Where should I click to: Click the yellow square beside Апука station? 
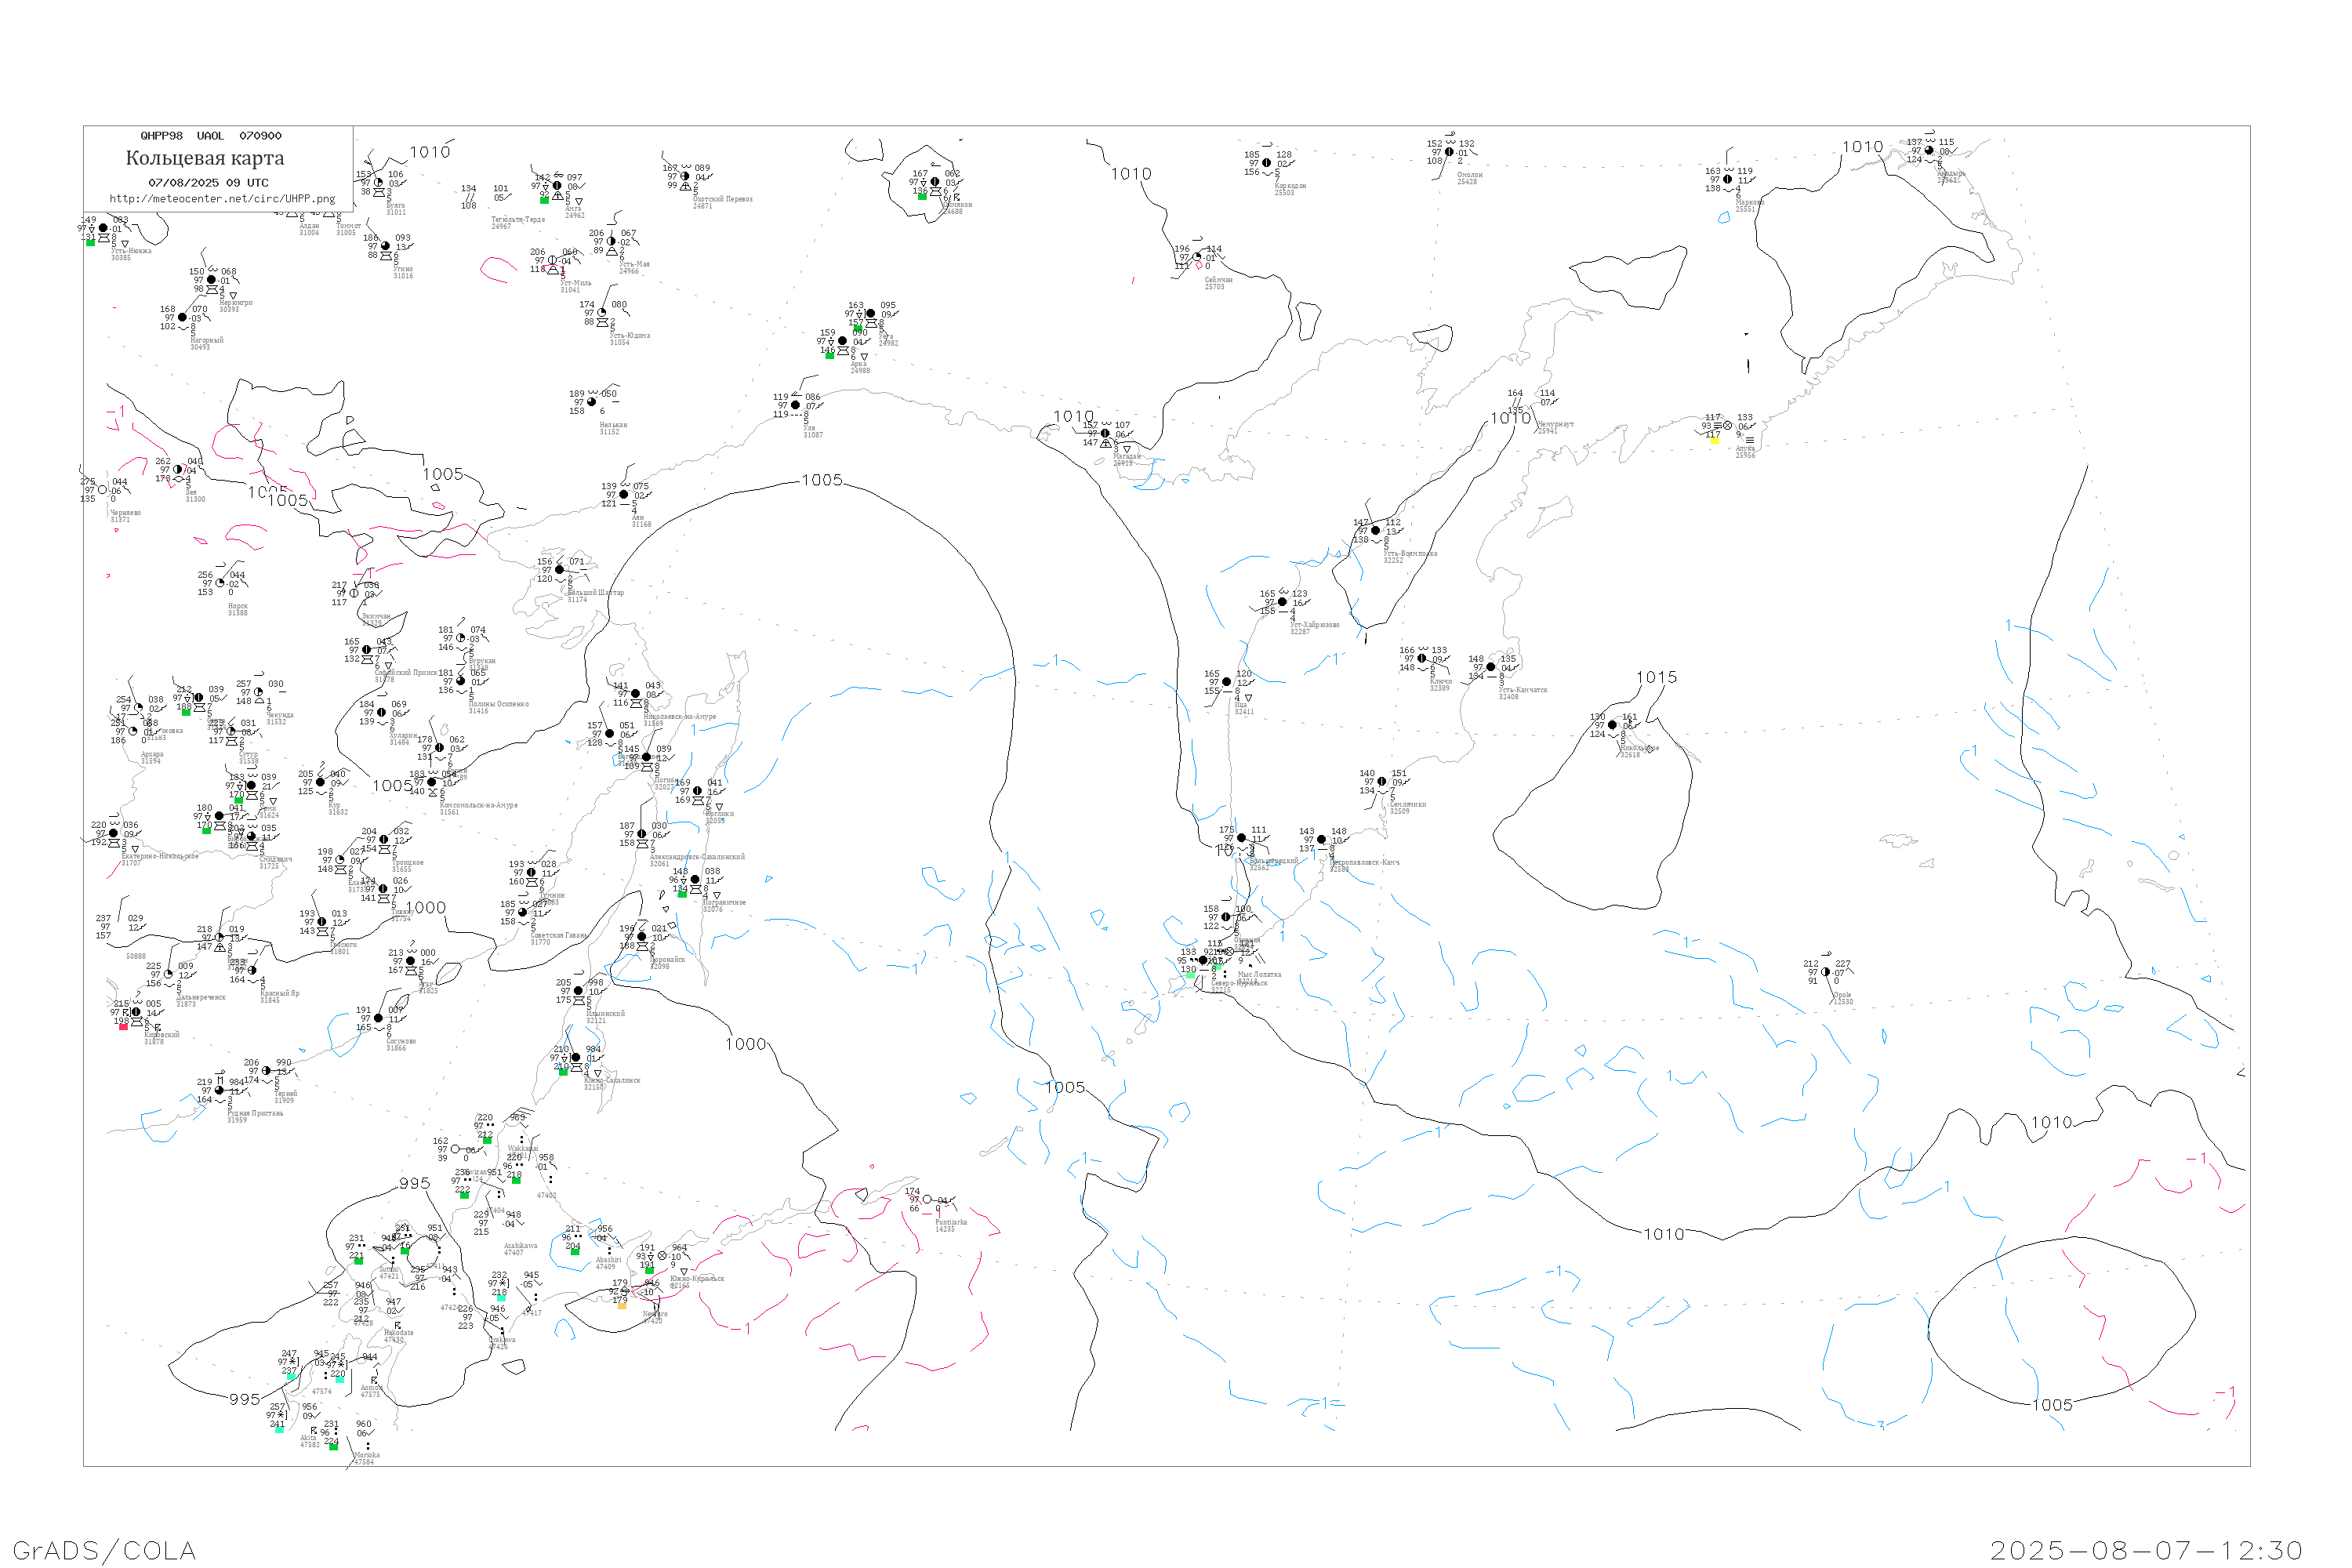tap(1715, 440)
